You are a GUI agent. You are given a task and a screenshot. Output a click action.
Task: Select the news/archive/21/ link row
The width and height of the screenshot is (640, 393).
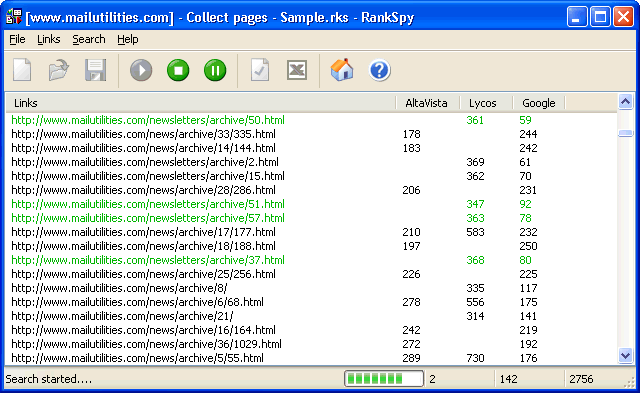311,316
